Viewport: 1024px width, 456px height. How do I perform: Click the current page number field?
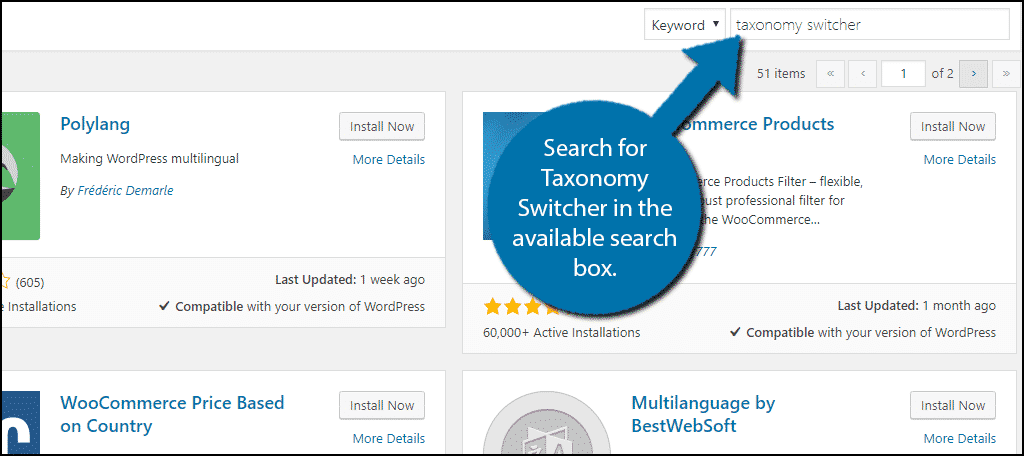(903, 74)
